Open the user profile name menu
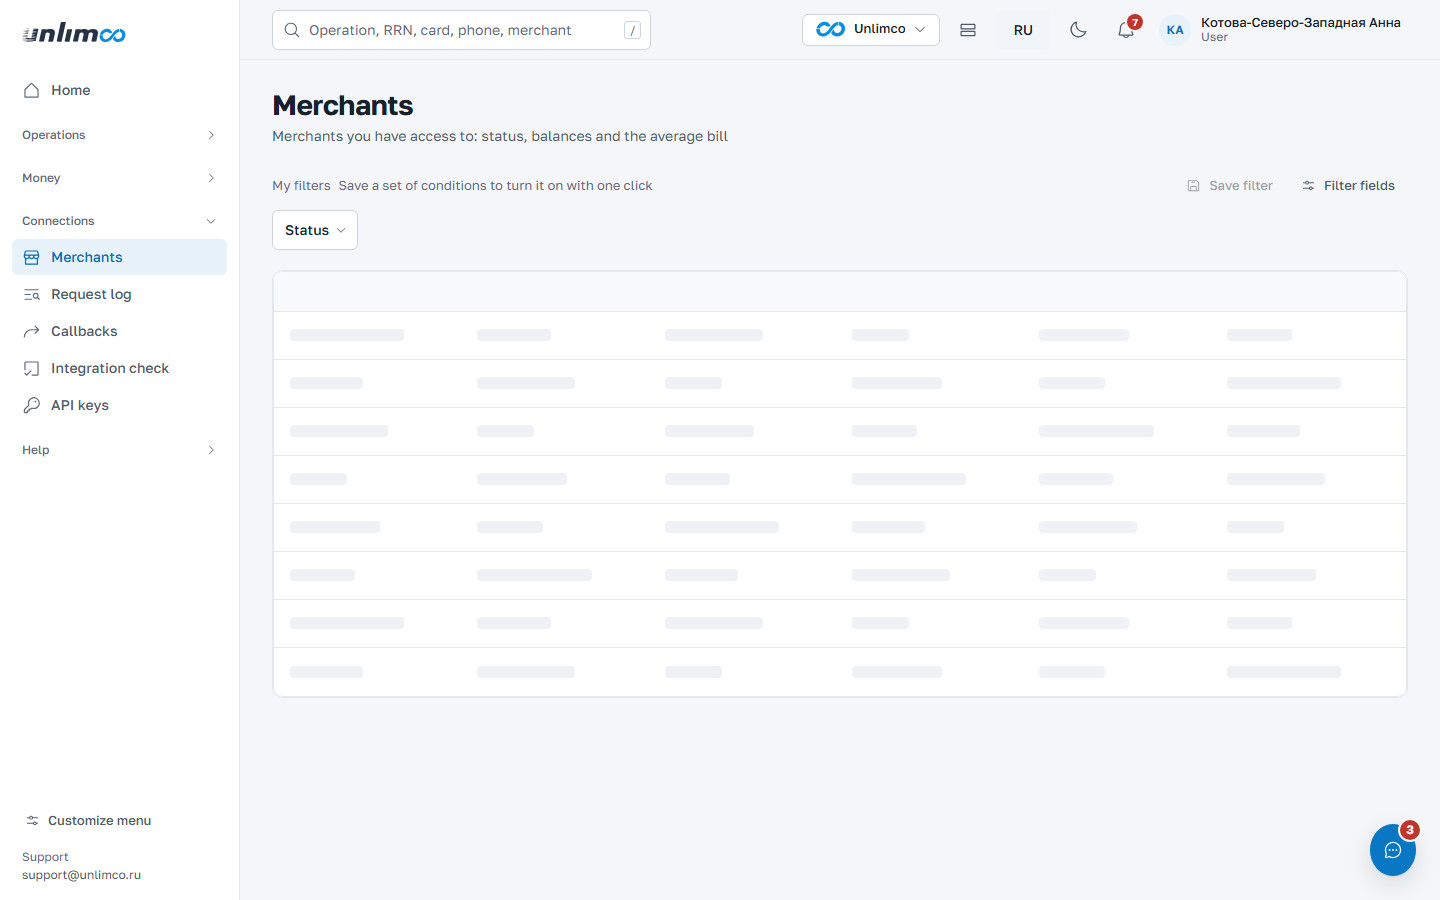This screenshot has width=1440, height=900. click(x=1300, y=29)
